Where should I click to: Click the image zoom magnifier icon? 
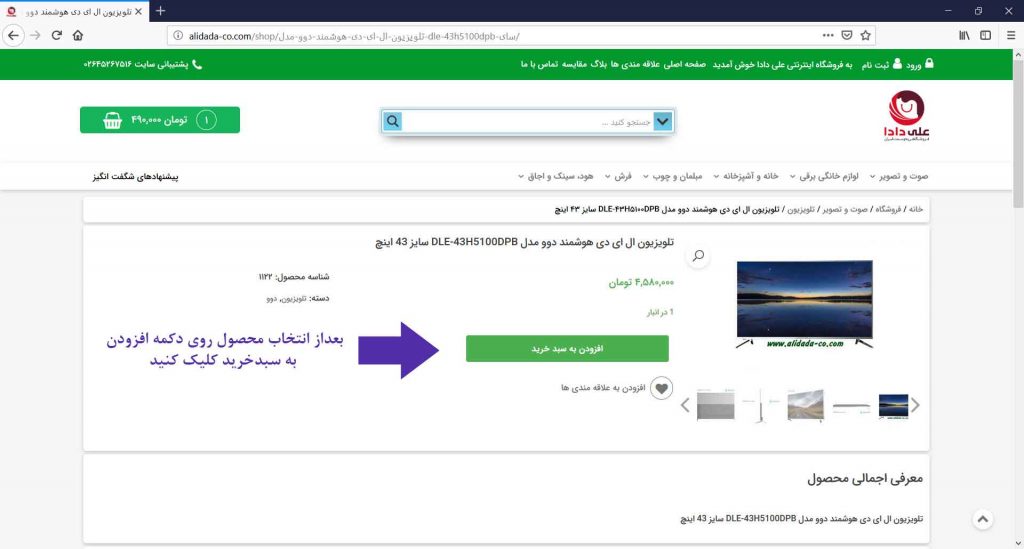click(698, 255)
